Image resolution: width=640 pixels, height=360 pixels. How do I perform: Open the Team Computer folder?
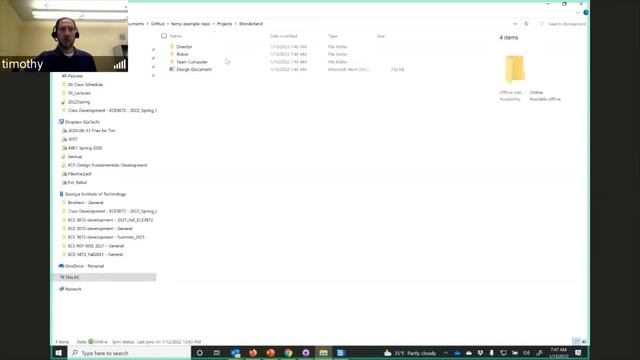192,62
